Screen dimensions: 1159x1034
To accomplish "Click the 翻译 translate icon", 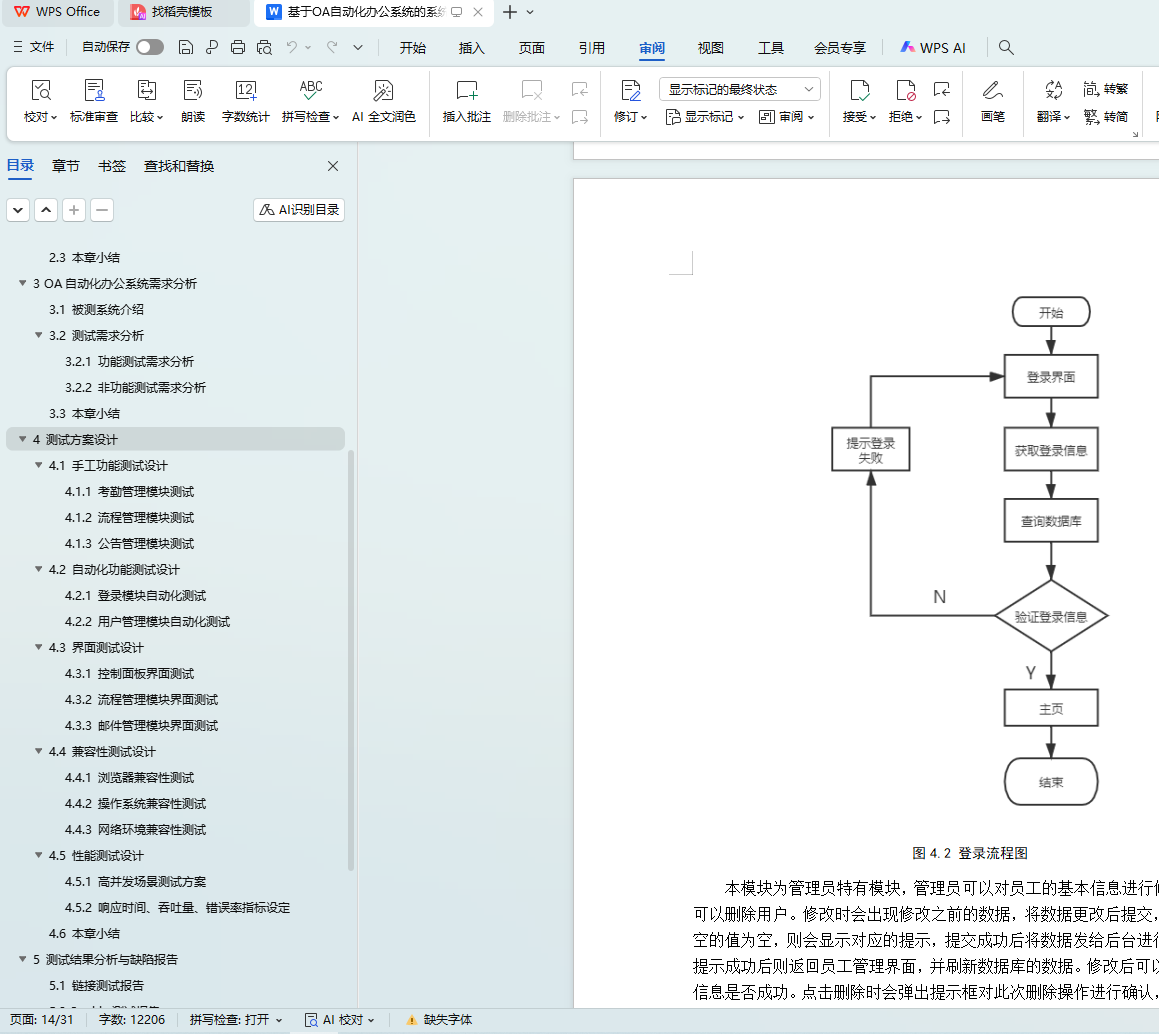I will coord(1053,90).
